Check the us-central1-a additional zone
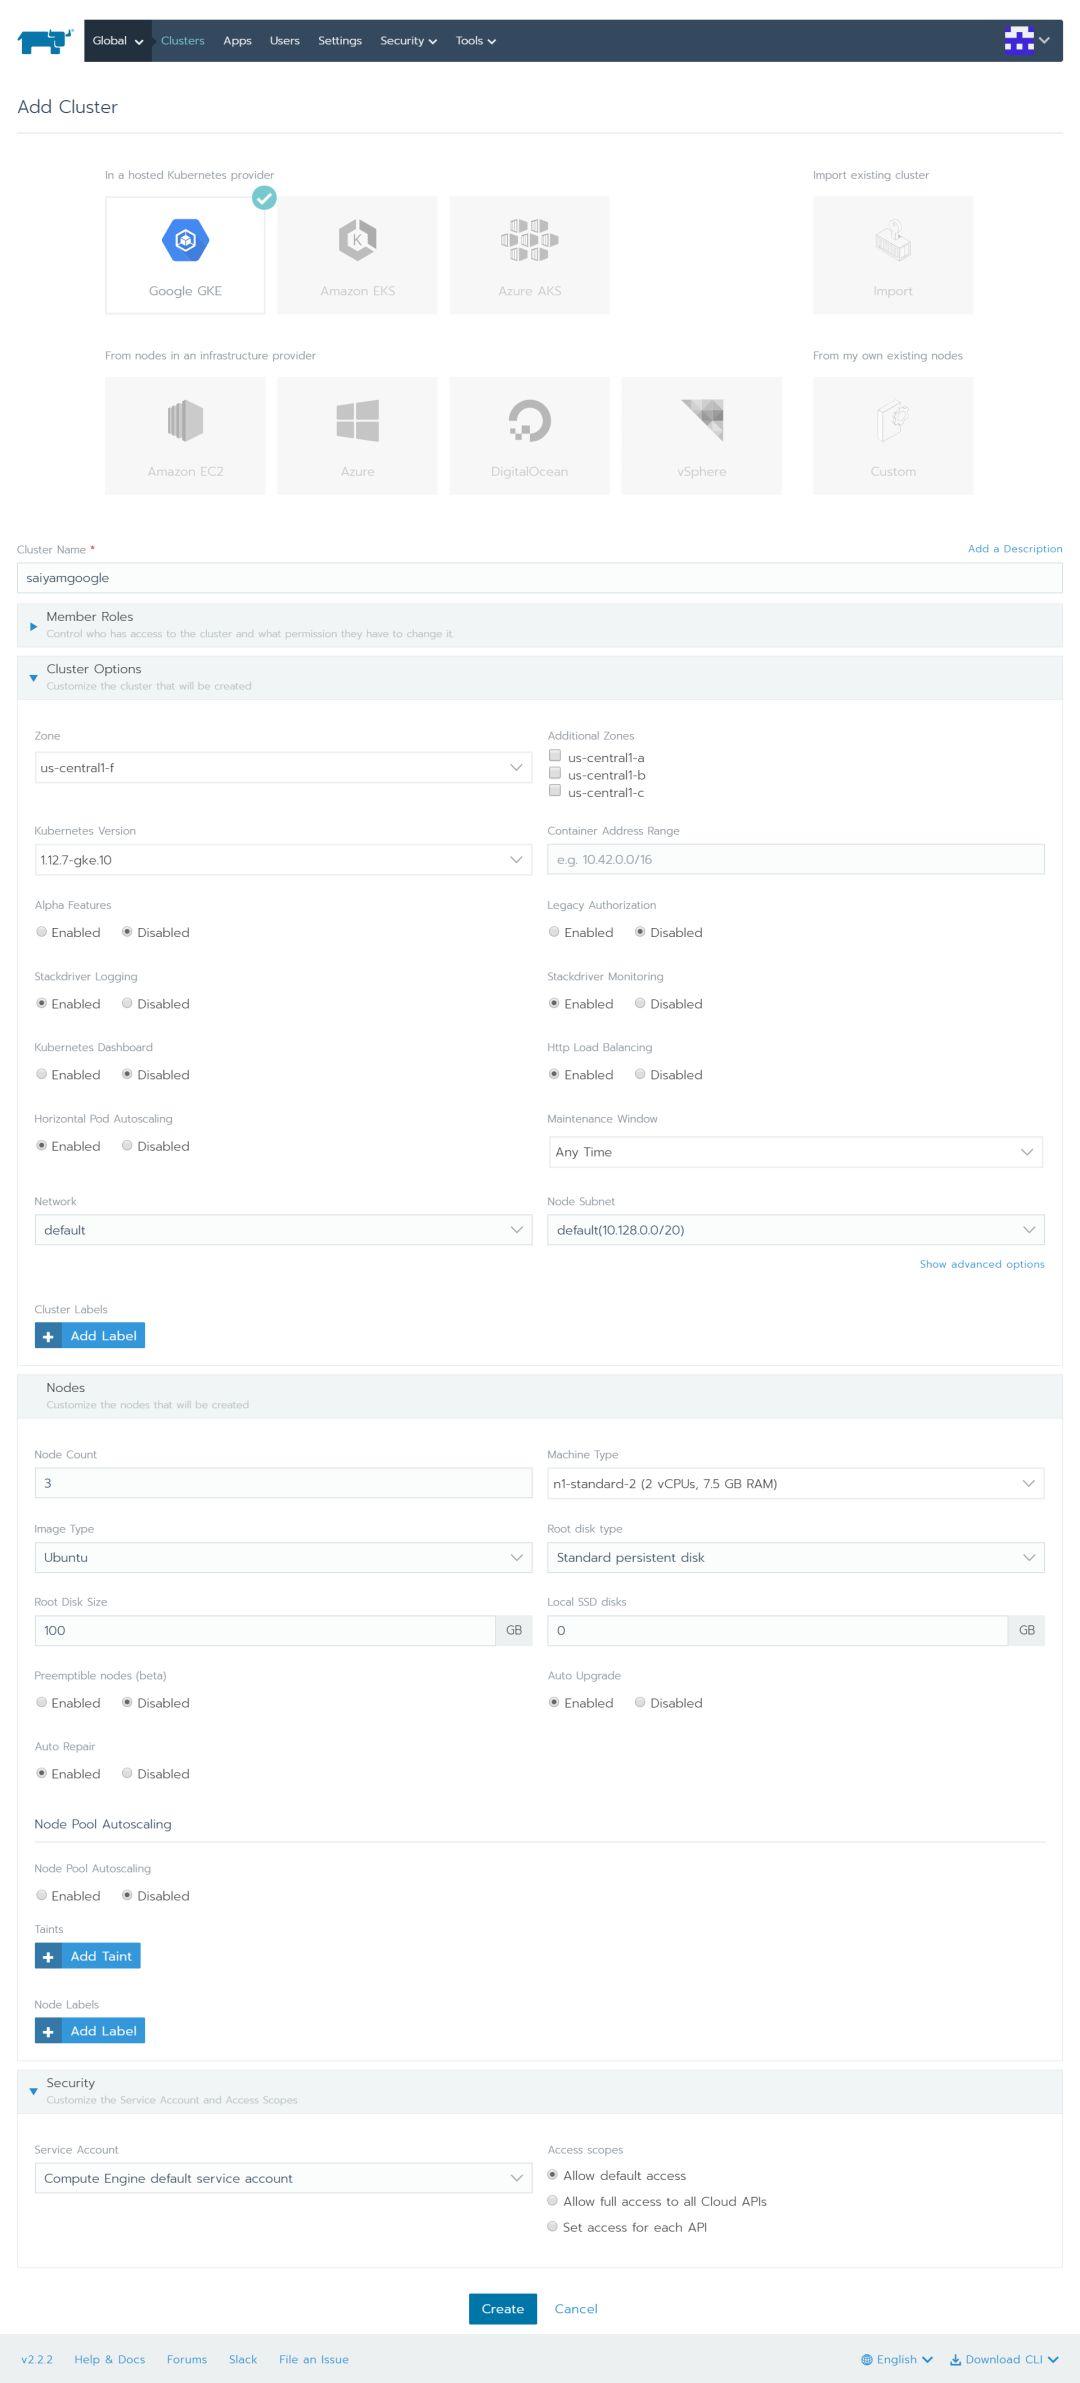The height and width of the screenshot is (2383, 1080). coord(555,756)
